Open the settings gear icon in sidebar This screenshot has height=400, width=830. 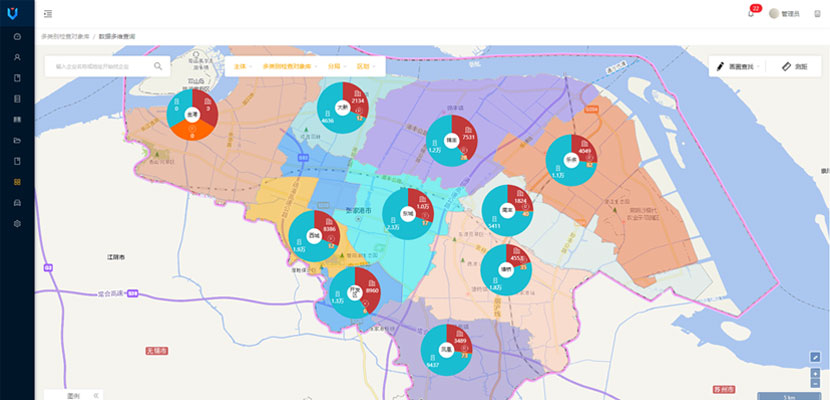coord(17,223)
